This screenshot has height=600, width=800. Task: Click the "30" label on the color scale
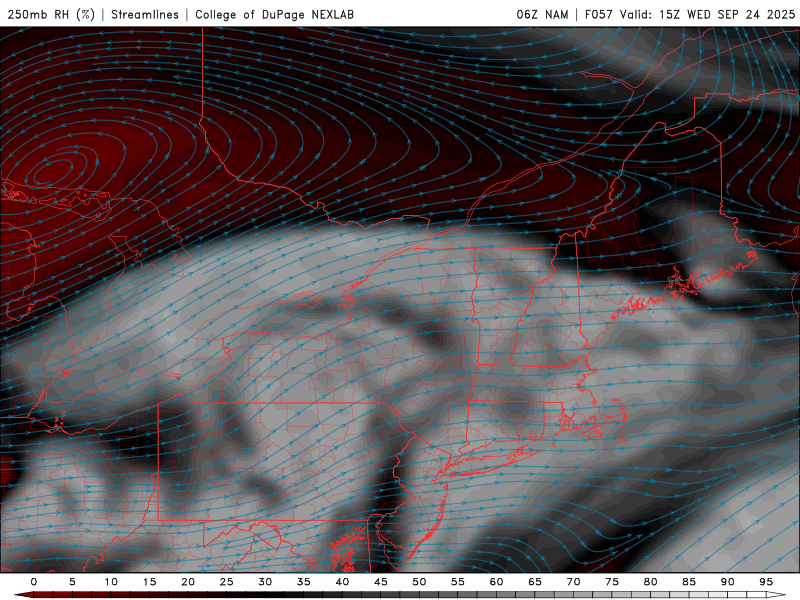click(x=265, y=582)
